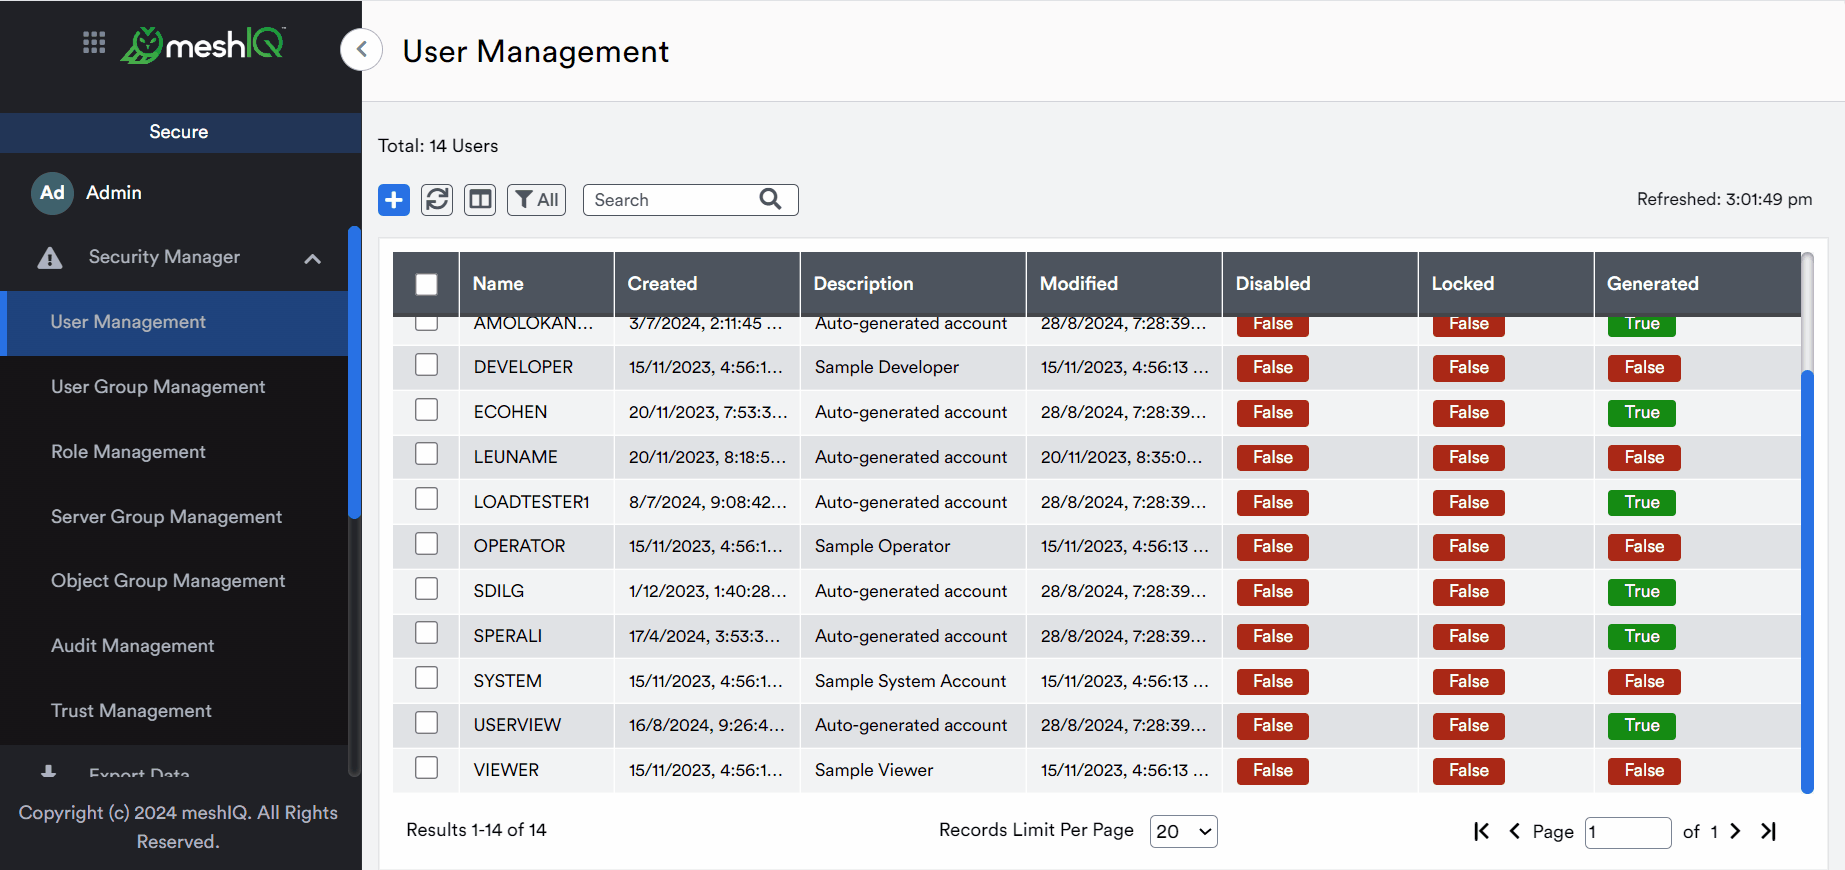Select the checkbox for the SYSTEM user
The height and width of the screenshot is (870, 1845).
tap(427, 678)
